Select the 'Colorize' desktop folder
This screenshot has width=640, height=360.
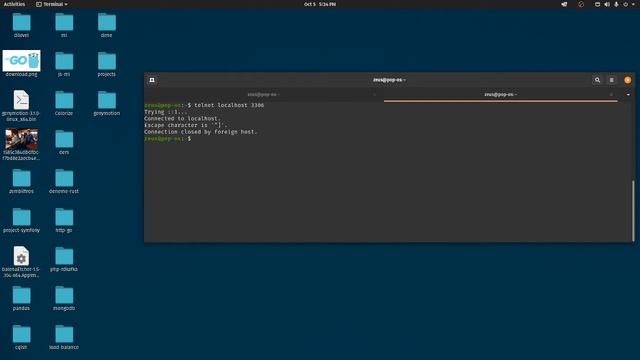tap(64, 103)
